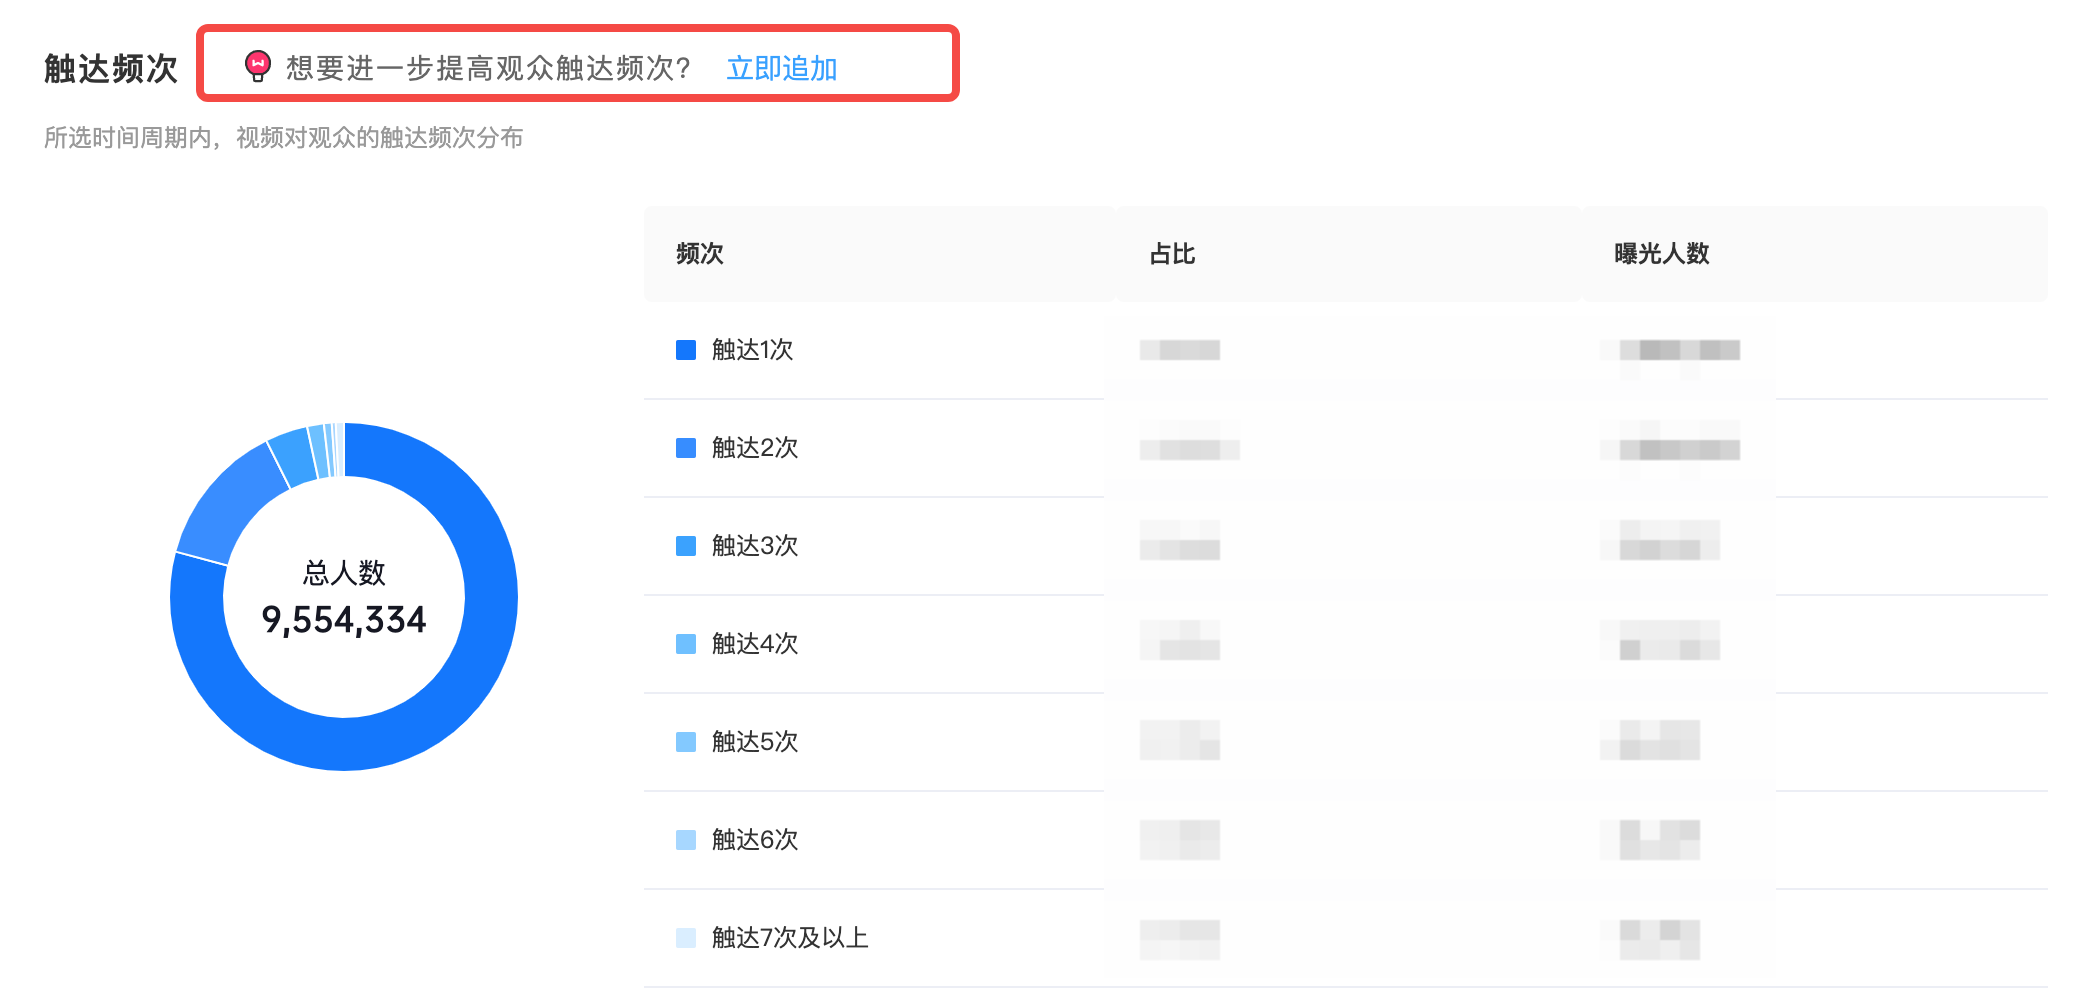Select the 触达5次 legend swatch
Viewport: 2074px width, 1006px height.
pyautogui.click(x=686, y=742)
